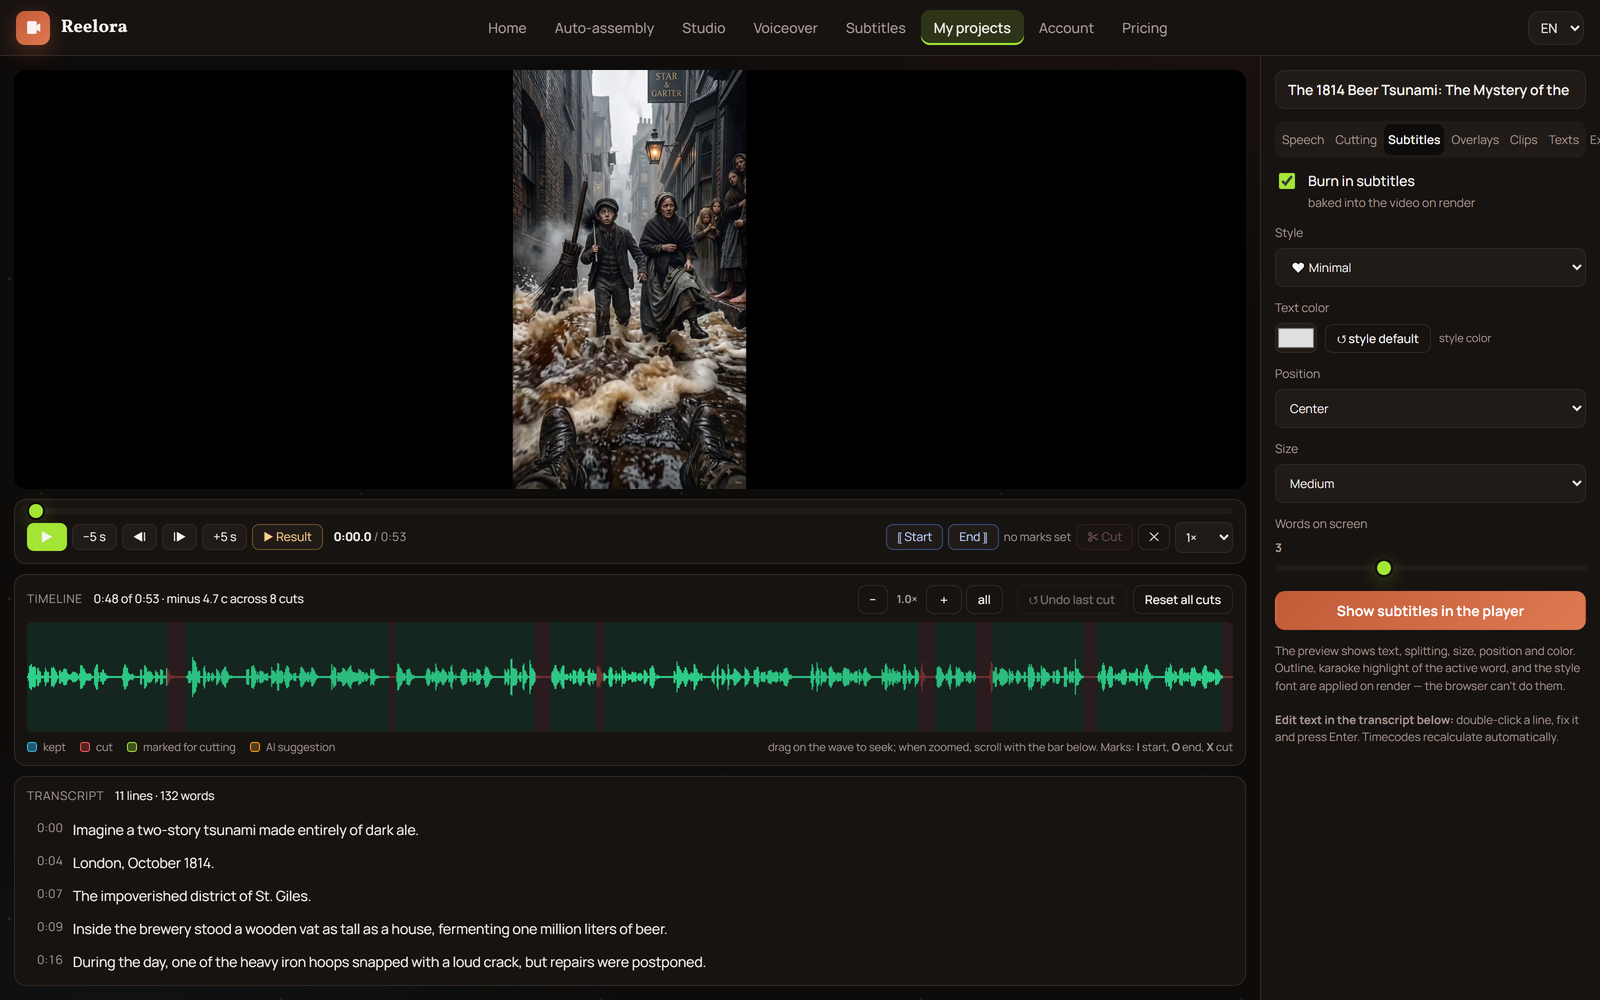Clear marks with the X button
This screenshot has width=1600, height=1000.
tap(1154, 537)
